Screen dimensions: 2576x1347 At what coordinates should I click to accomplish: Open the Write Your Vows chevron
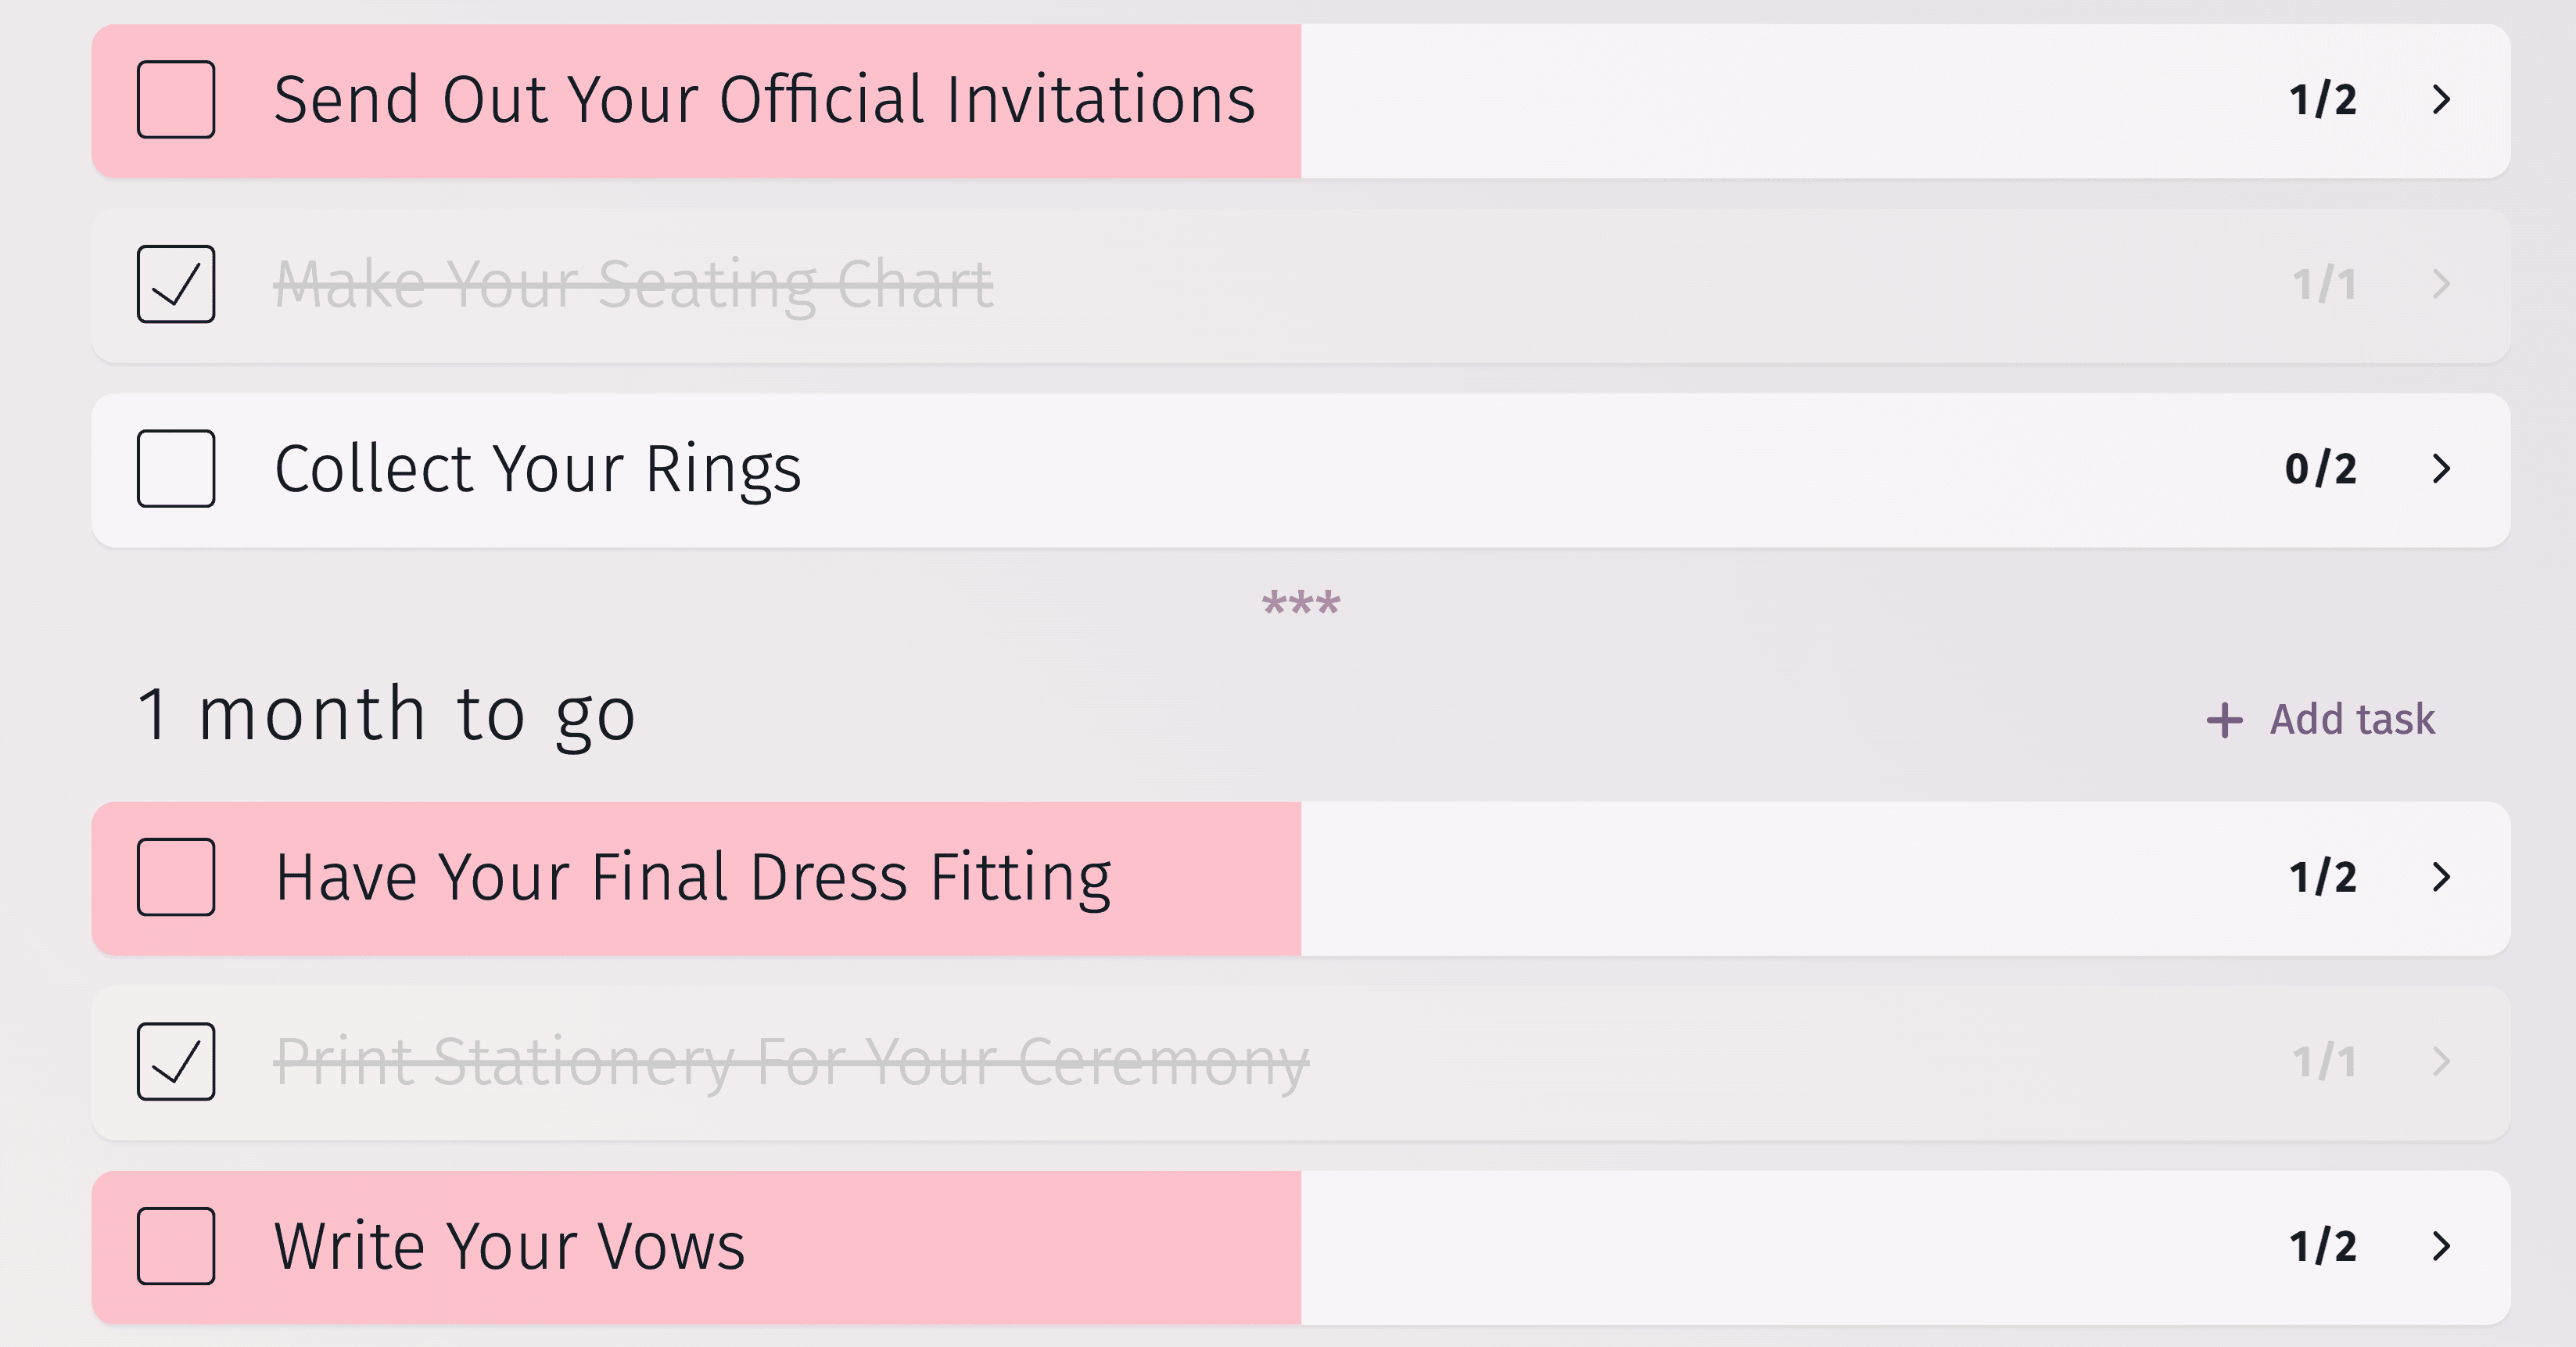(2441, 1246)
